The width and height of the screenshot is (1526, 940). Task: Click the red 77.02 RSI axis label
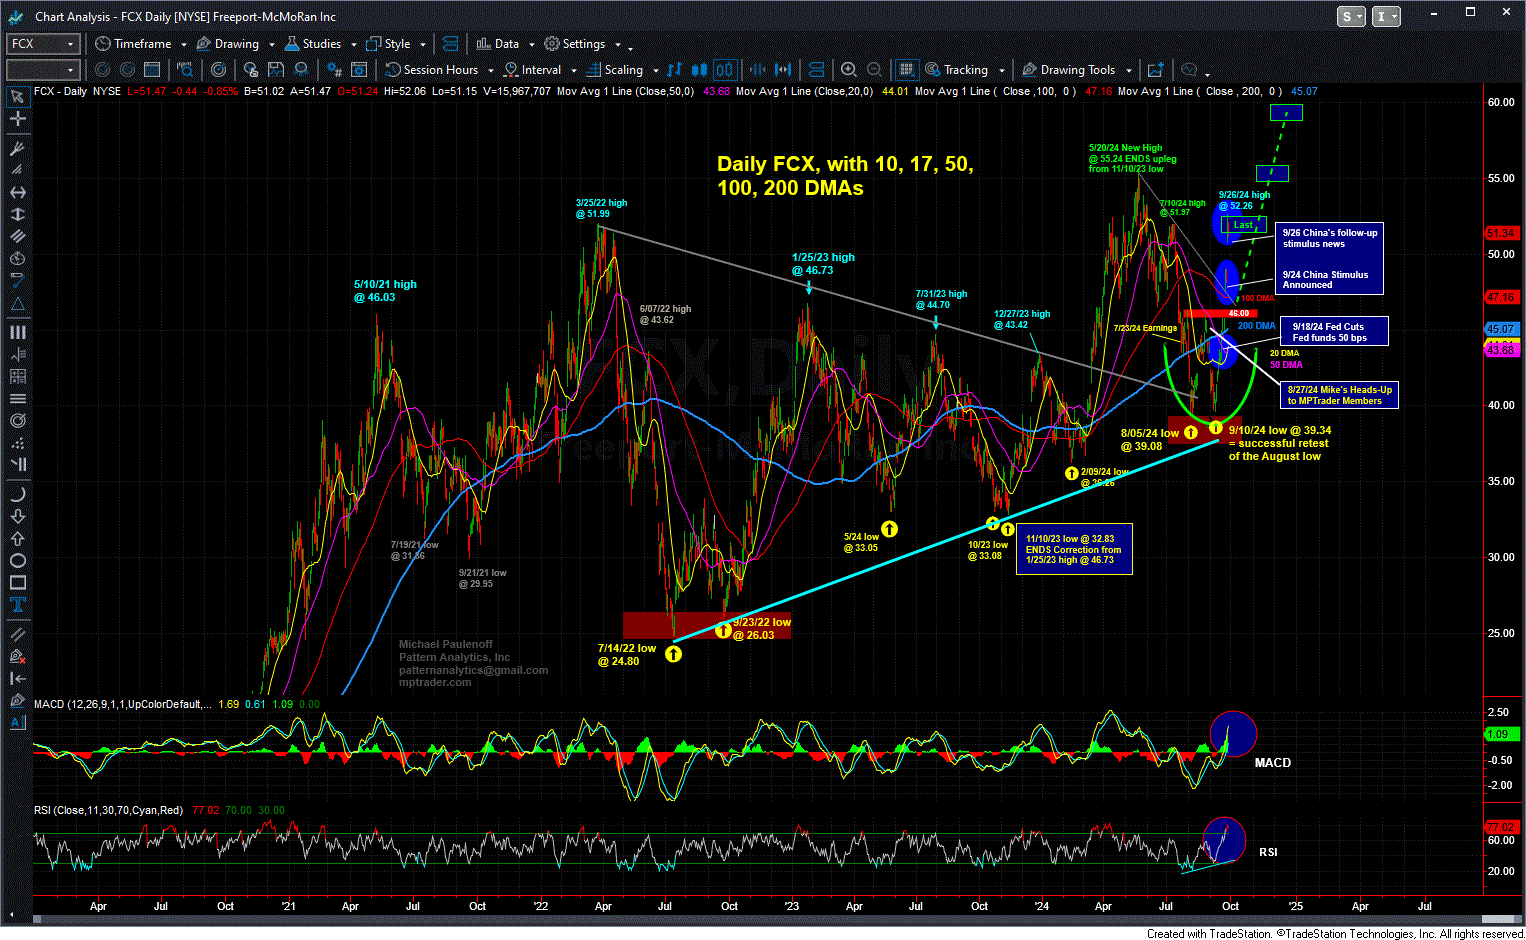pos(1501,827)
